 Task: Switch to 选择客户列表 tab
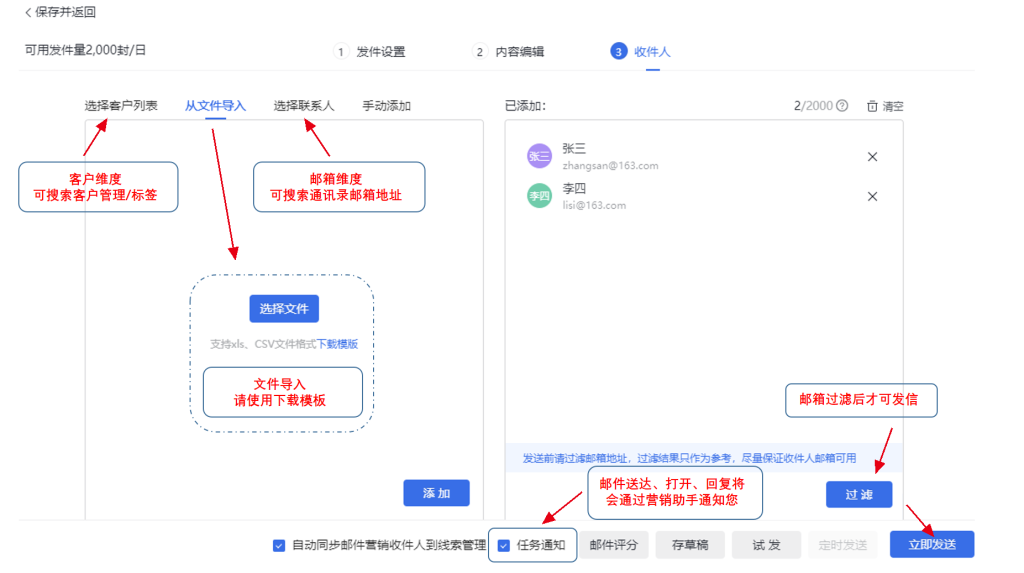[x=121, y=106]
